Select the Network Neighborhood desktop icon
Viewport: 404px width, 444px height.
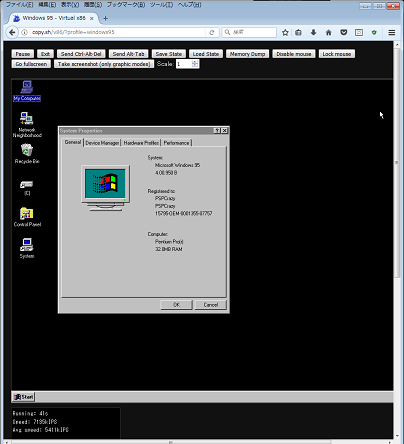coord(27,125)
